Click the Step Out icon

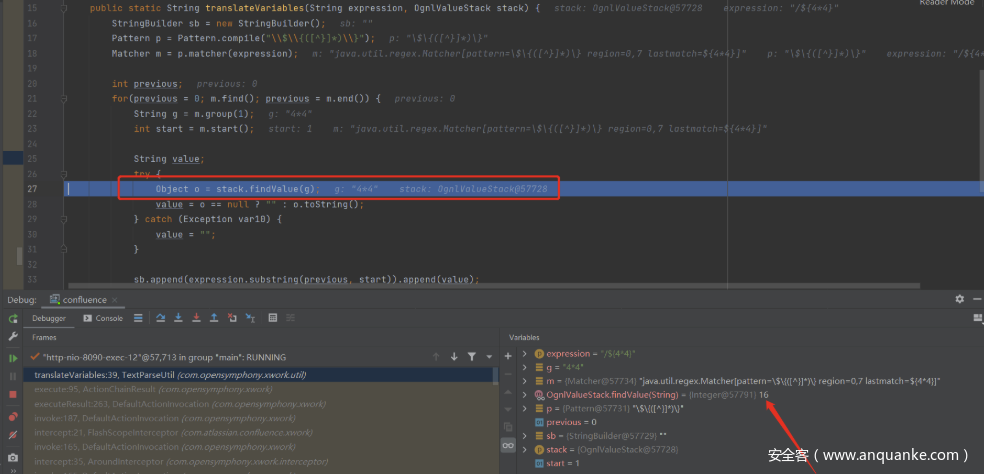tap(213, 318)
